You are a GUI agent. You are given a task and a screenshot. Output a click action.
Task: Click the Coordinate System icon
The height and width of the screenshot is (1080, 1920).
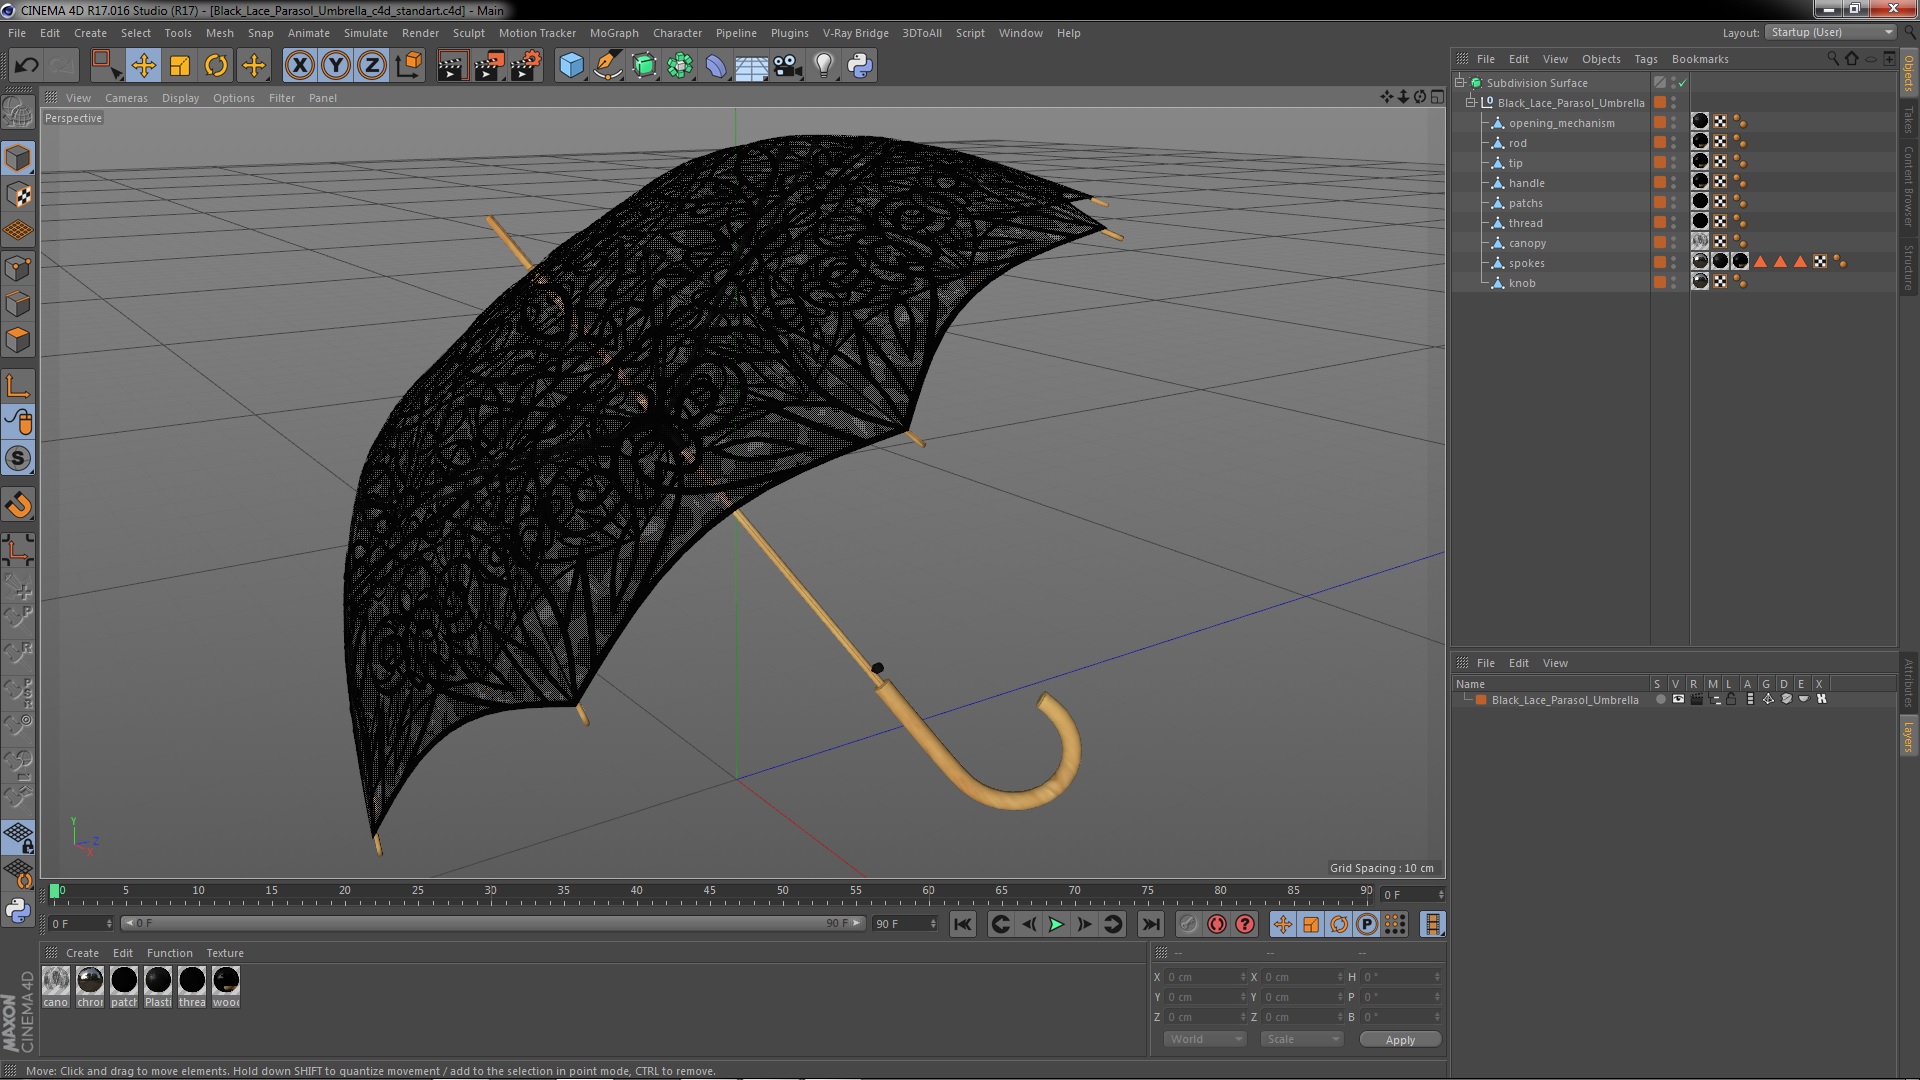pos(409,66)
